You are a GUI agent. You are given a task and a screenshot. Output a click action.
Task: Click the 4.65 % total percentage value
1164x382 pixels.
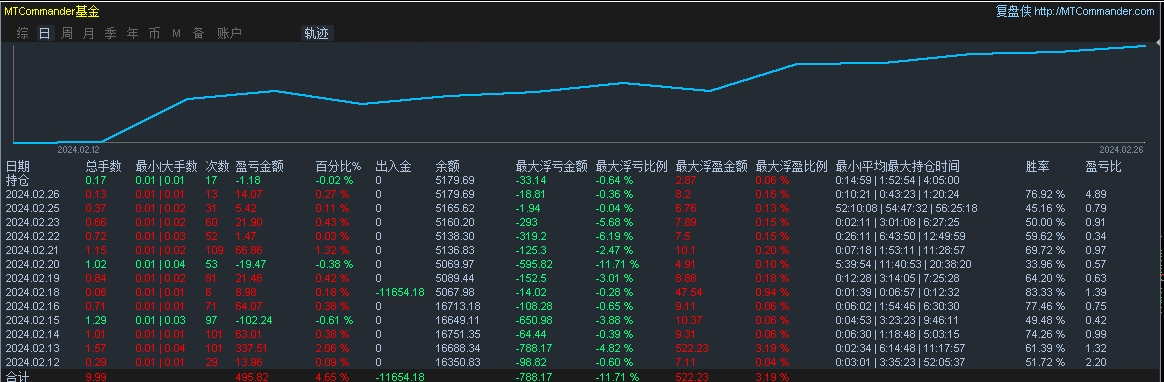[333, 377]
